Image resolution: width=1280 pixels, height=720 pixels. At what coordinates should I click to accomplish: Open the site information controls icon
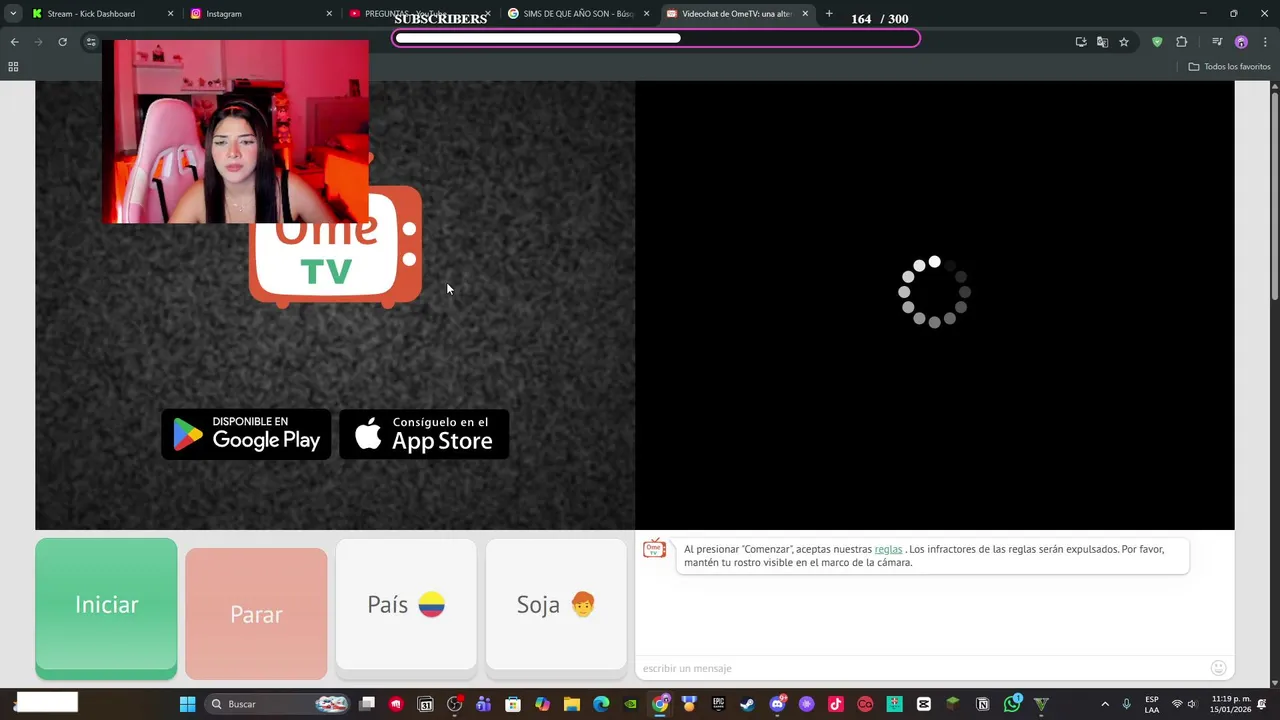90,42
